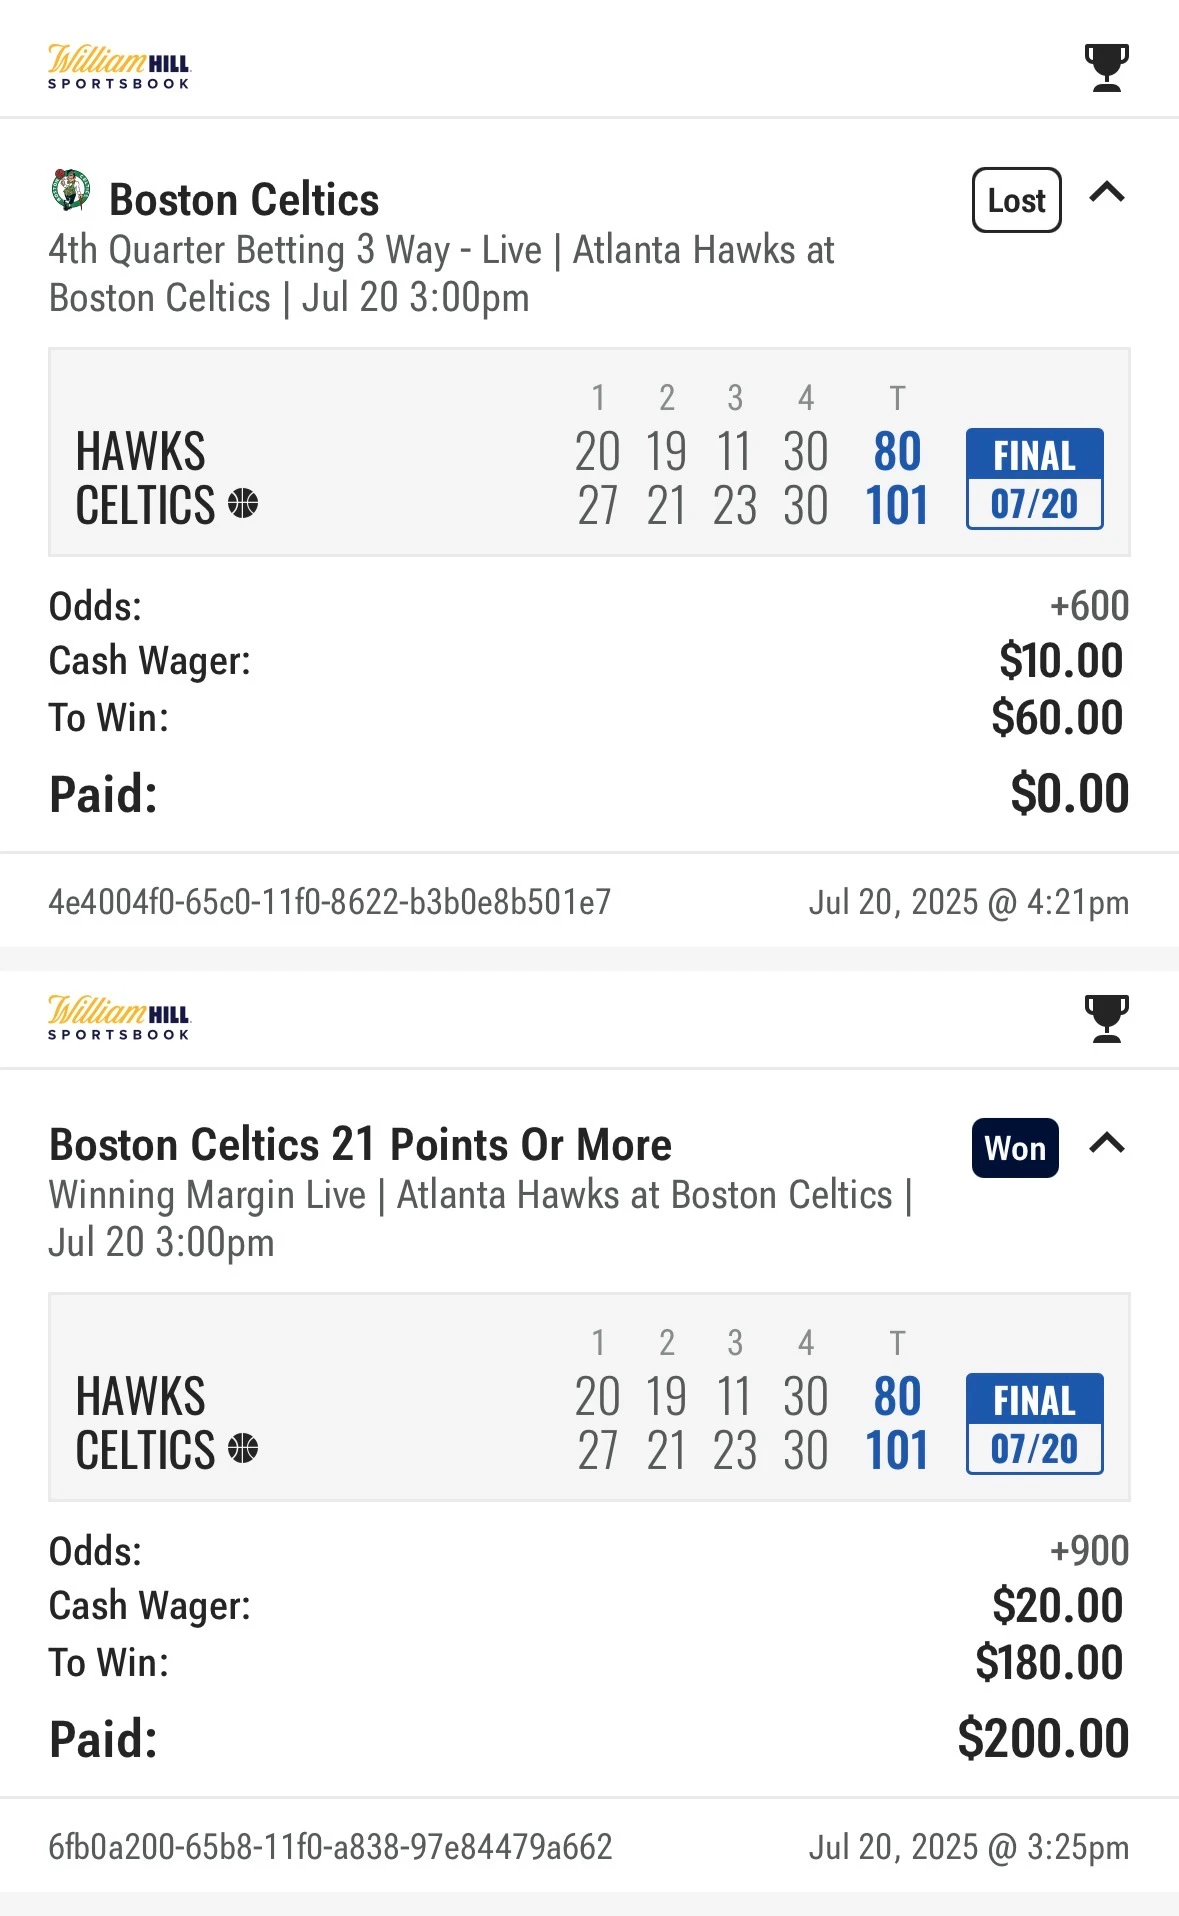
Task: Tap the +600 odds value
Action: (1089, 606)
